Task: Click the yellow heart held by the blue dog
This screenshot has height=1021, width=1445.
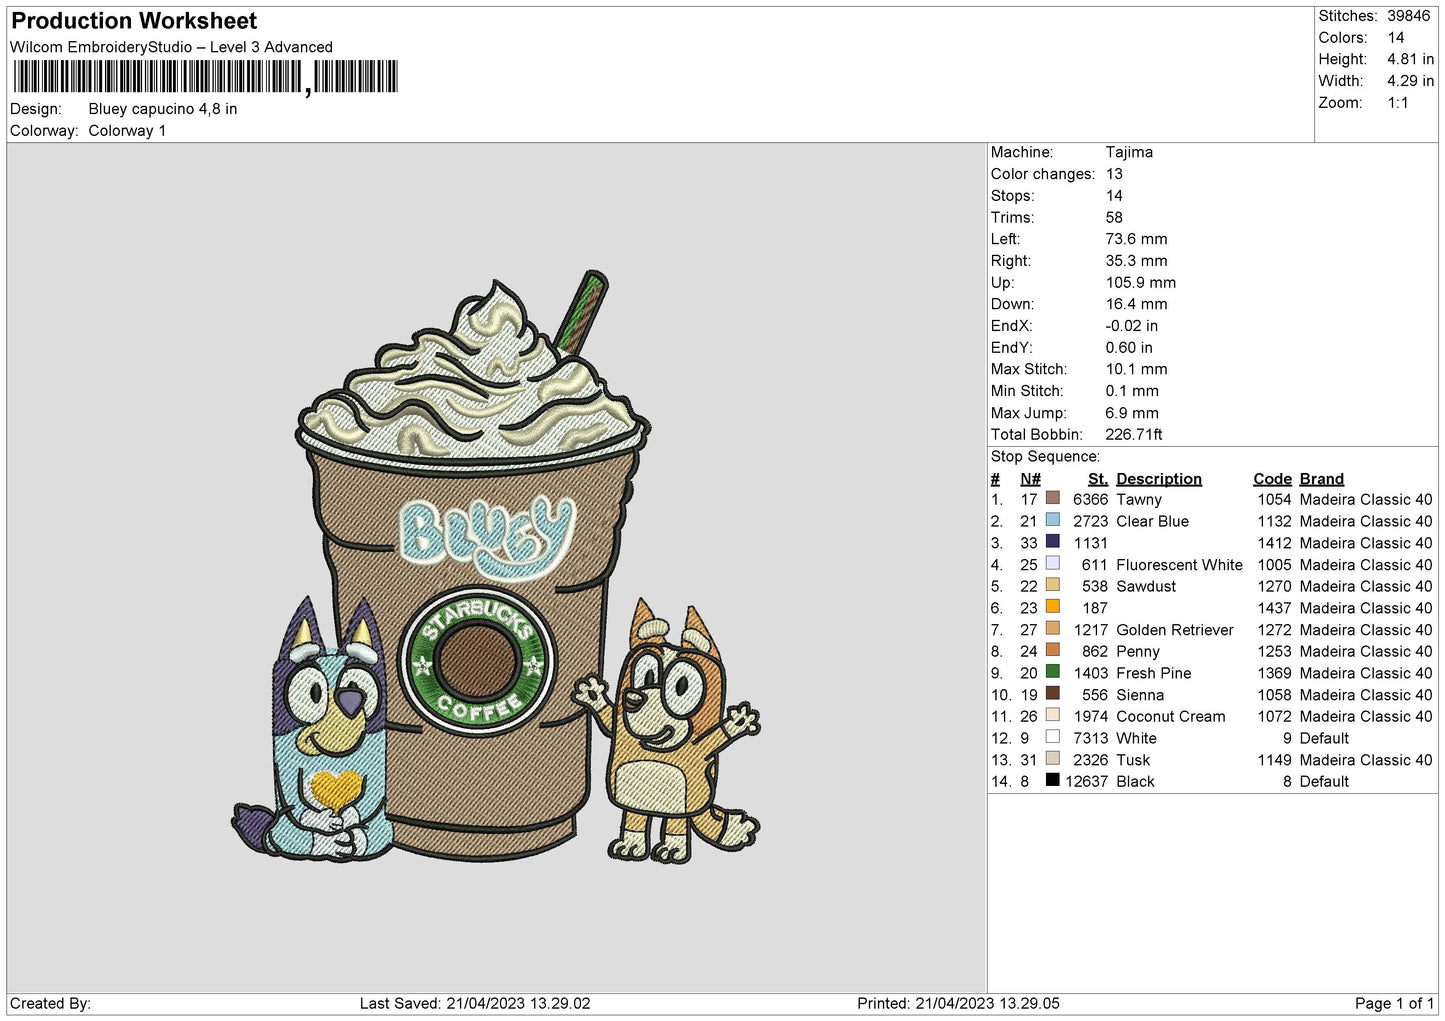Action: 335,790
